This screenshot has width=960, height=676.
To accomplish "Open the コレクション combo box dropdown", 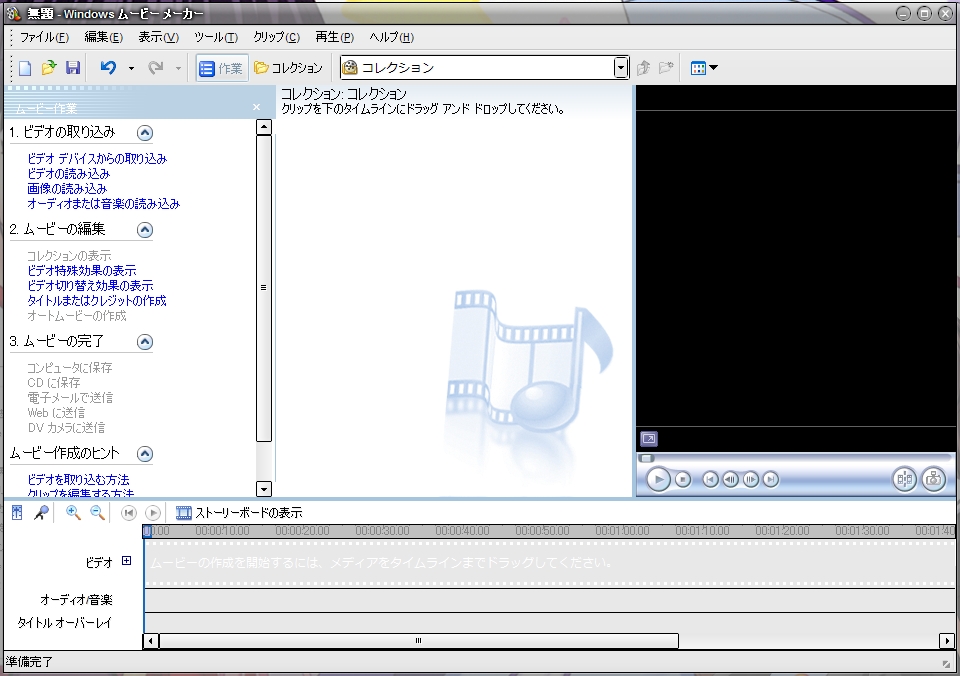I will pyautogui.click(x=621, y=67).
